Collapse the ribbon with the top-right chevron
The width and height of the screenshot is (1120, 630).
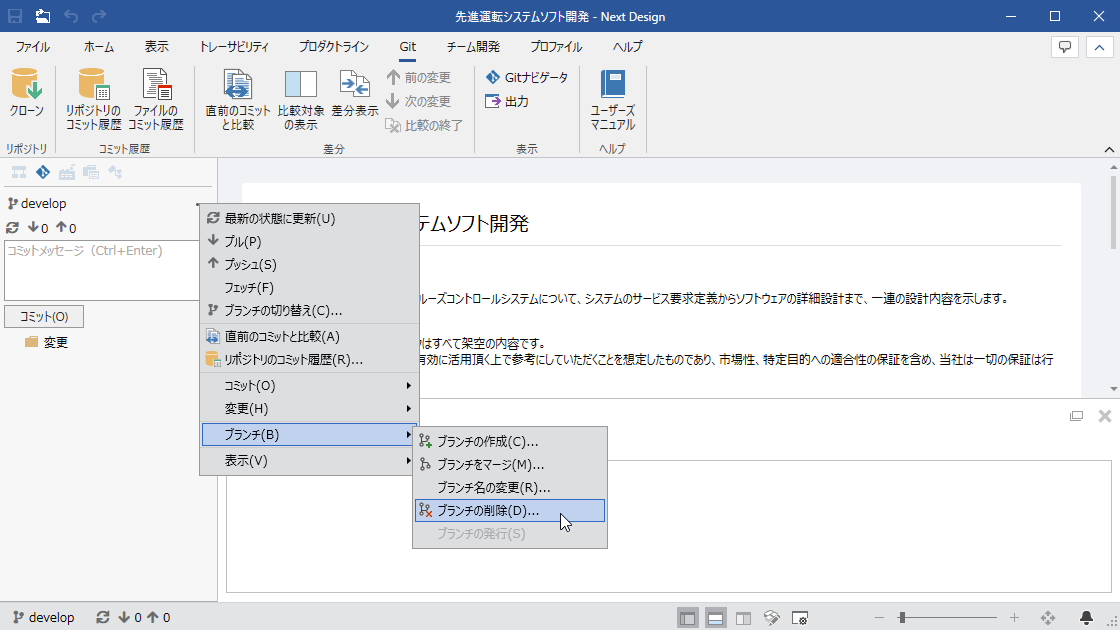[1099, 47]
